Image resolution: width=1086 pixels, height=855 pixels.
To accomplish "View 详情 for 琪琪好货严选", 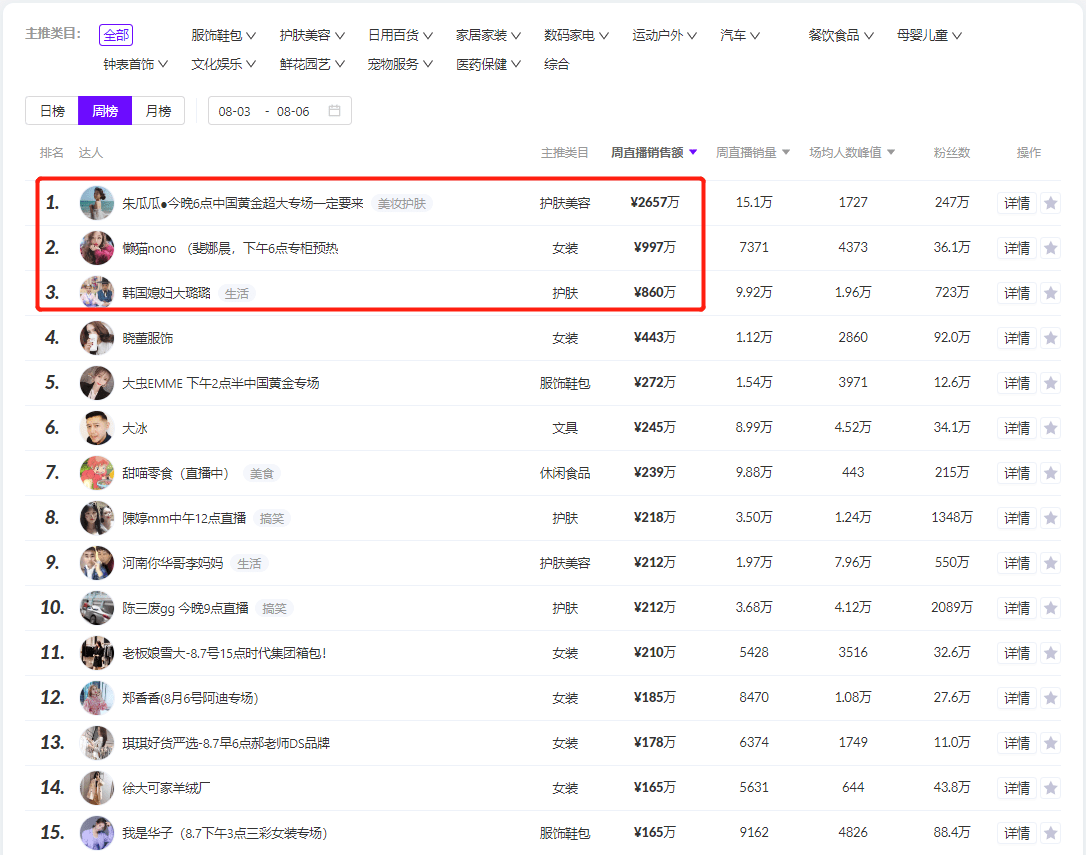I will pos(1017,743).
